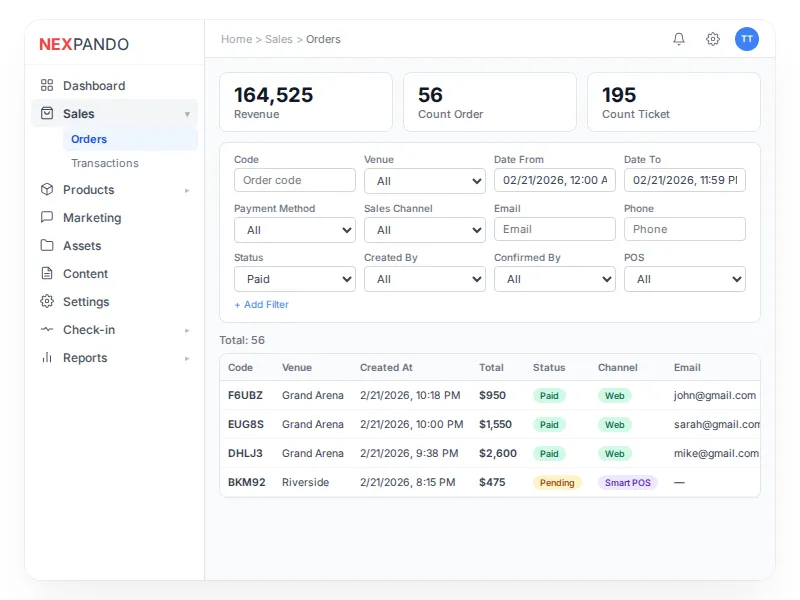Open order BKM92

(246, 483)
